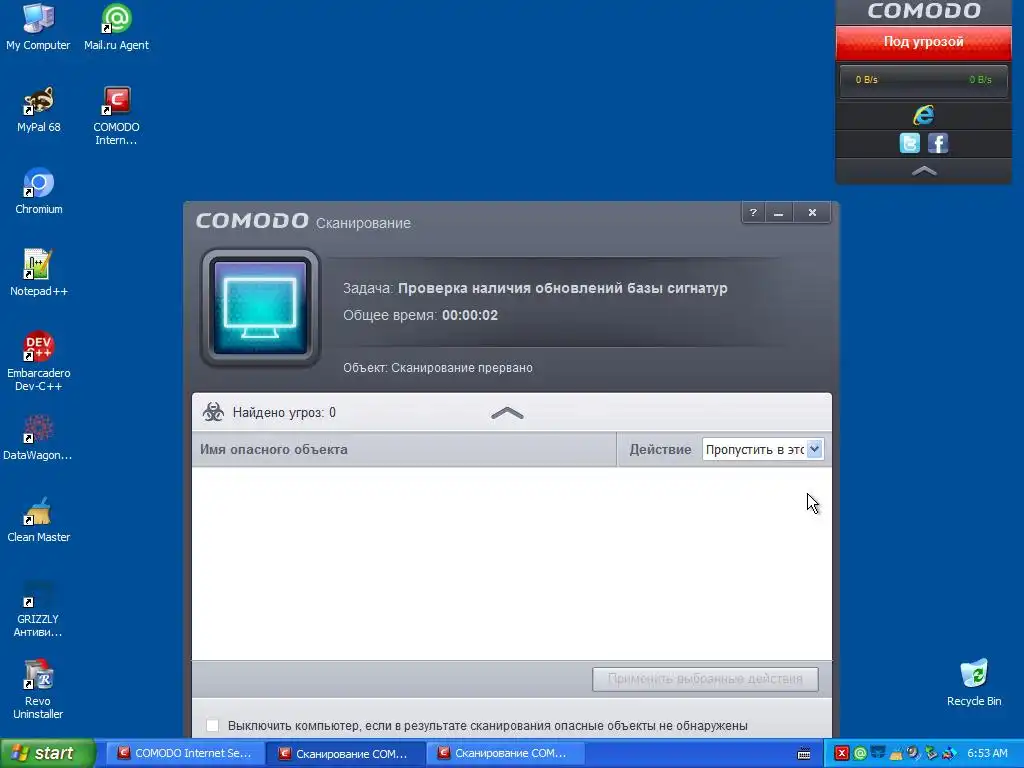
Task: Click the red X COMODO tray icon
Action: [x=842, y=753]
